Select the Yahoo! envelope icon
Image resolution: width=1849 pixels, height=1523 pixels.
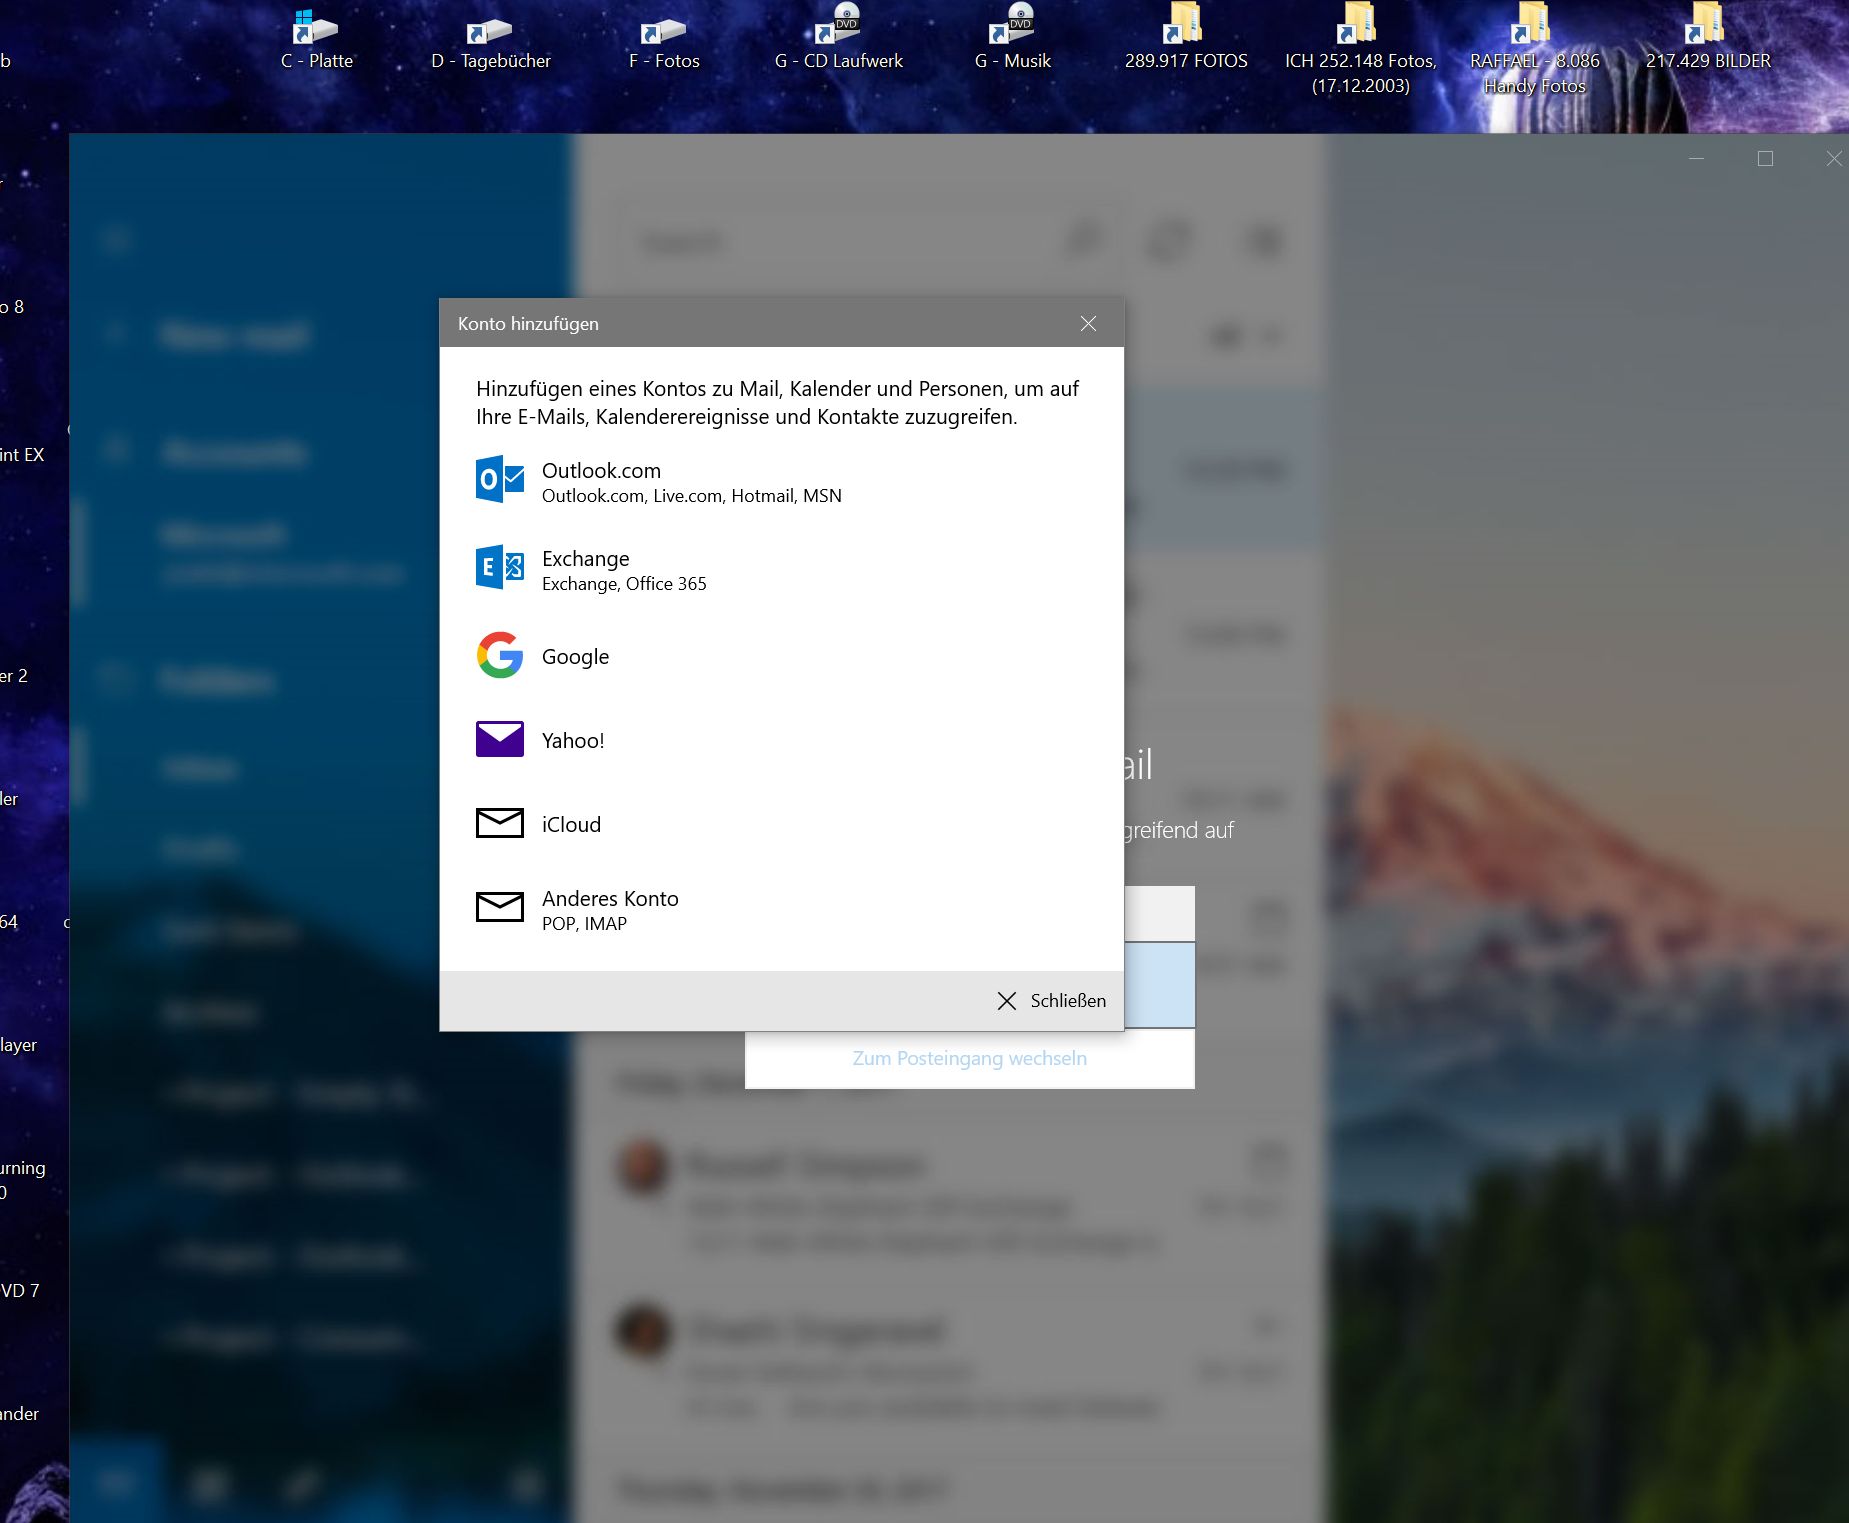[500, 739]
